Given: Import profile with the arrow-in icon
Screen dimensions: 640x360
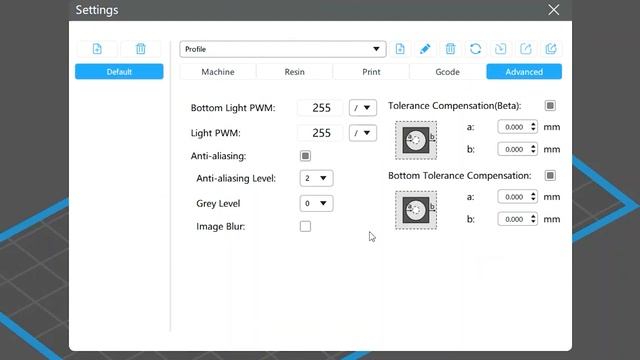Looking at the screenshot, I should 500,49.
